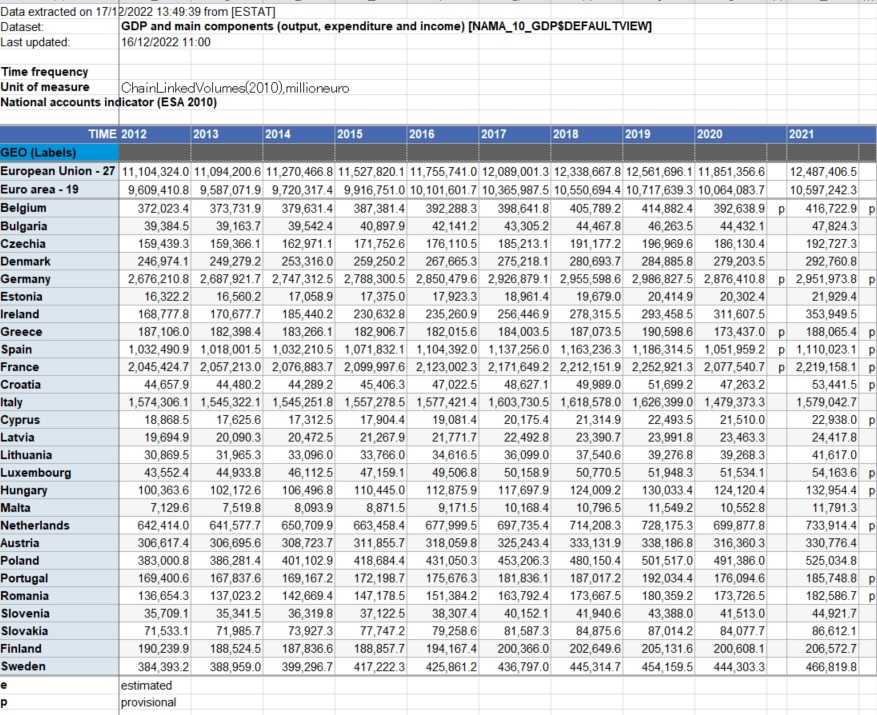Click the National accounts indicator label cell
This screenshot has width=877, height=715.
pos(110,102)
